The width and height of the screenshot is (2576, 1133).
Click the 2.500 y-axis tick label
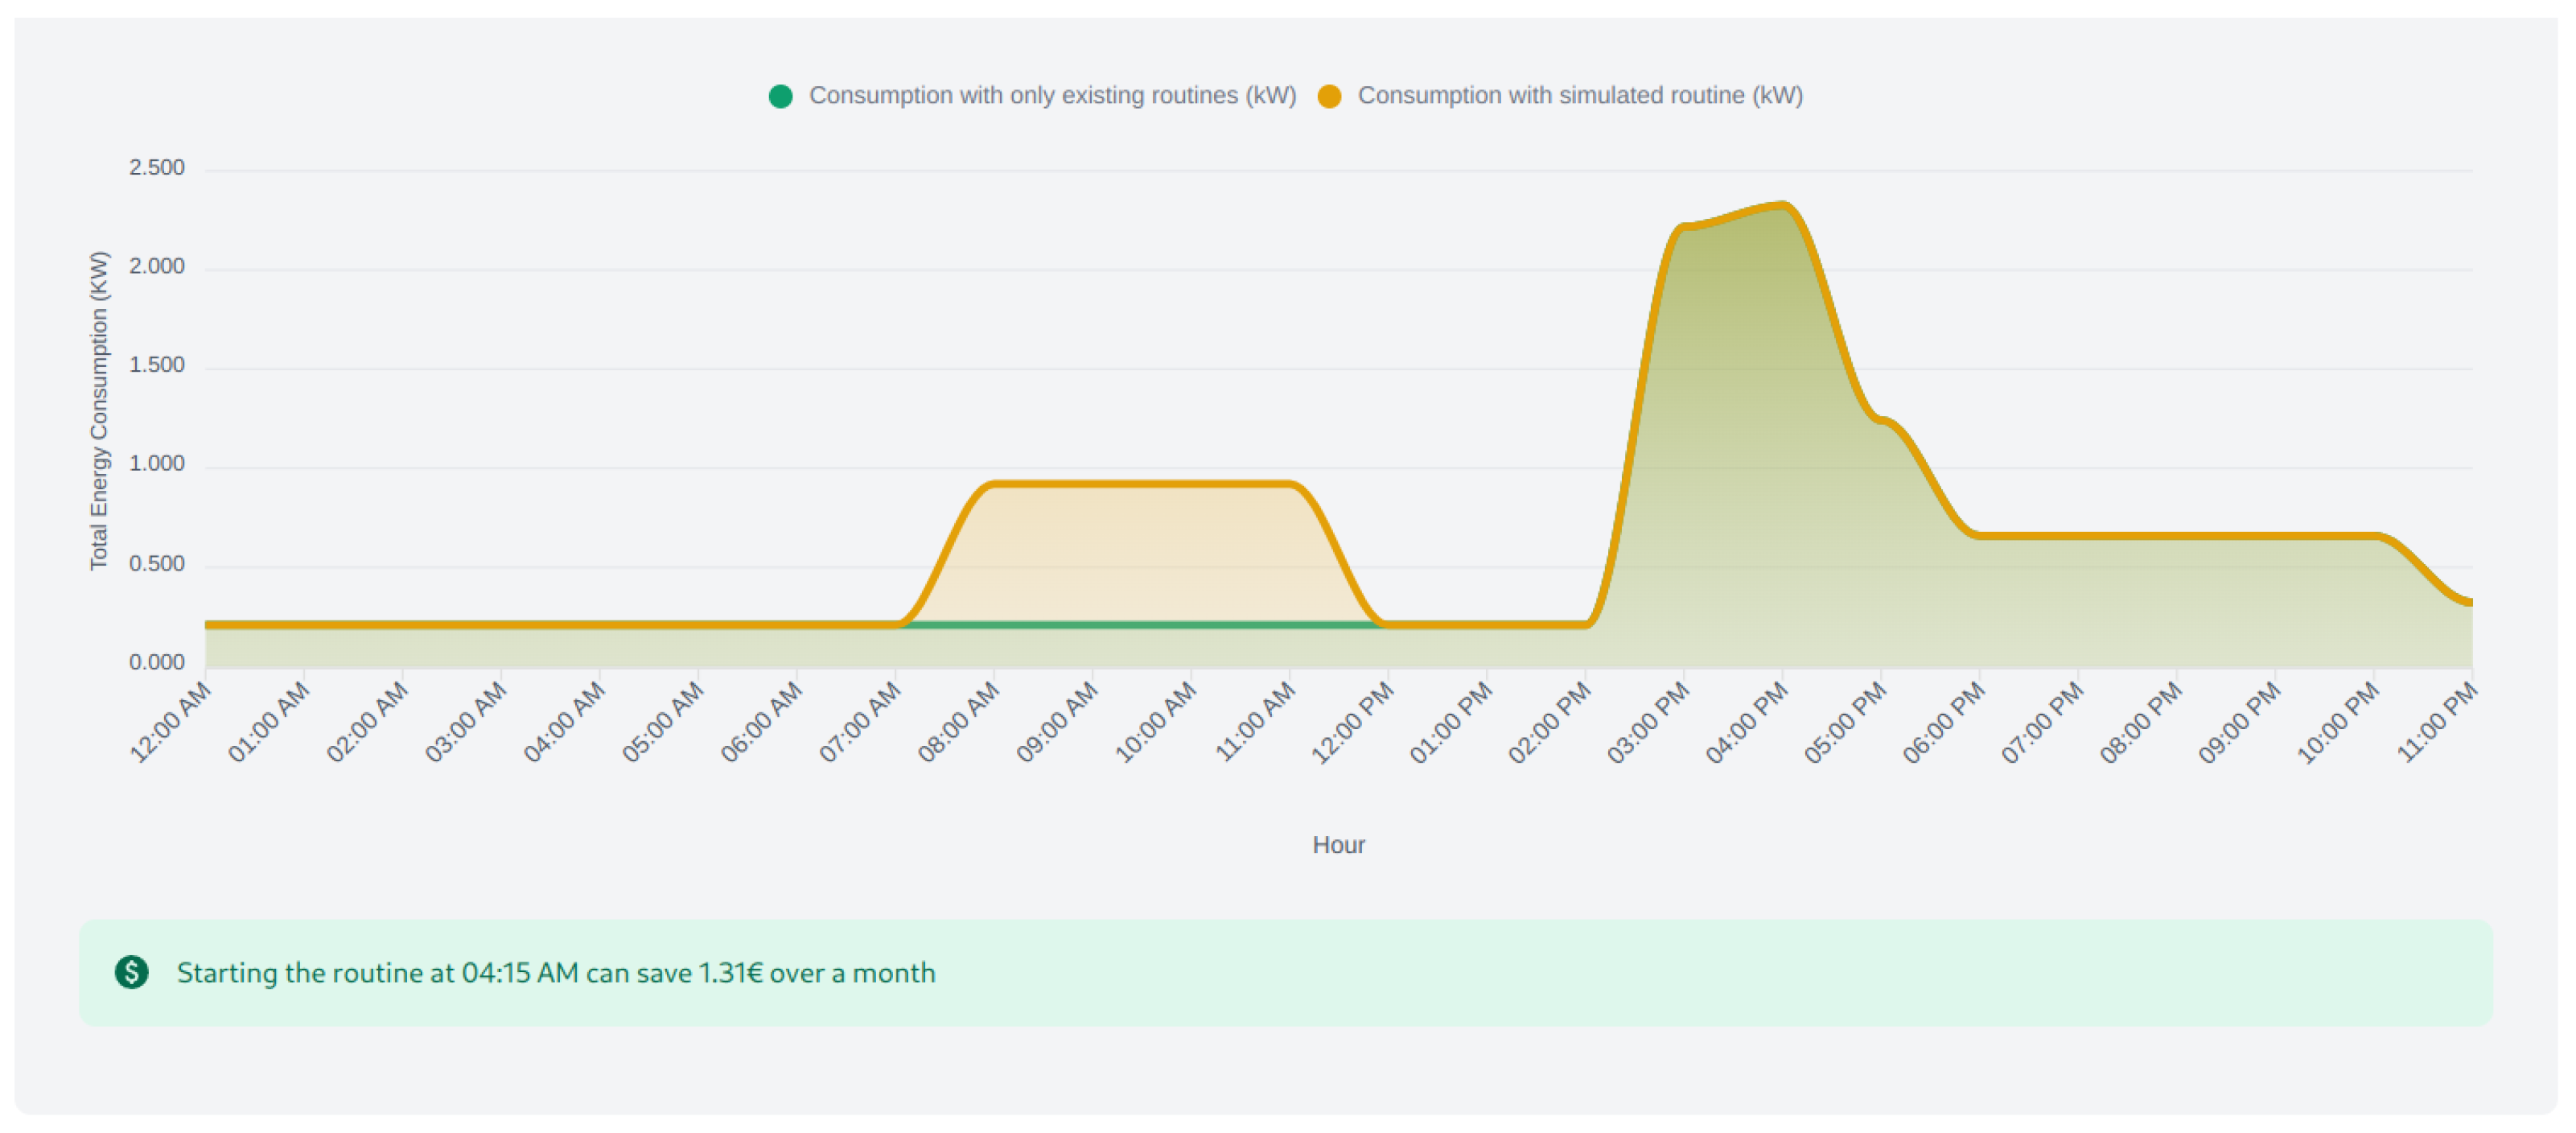[x=157, y=168]
